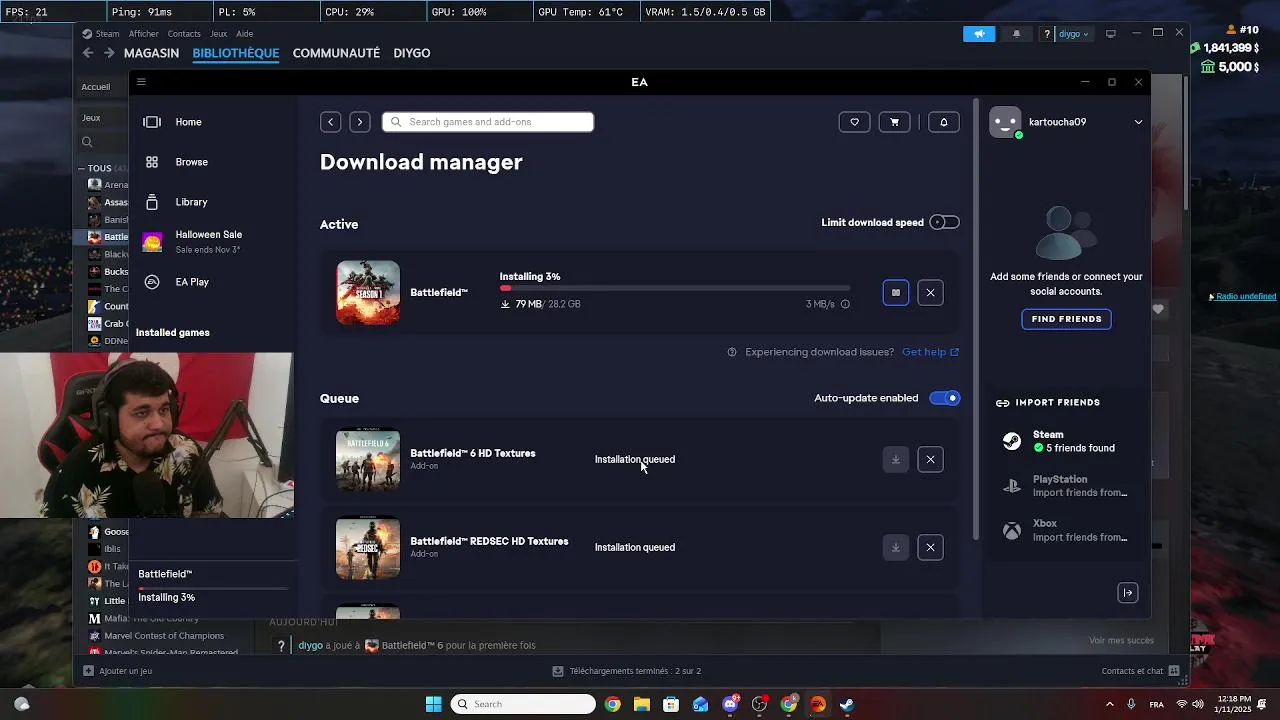Switch to Steam from the taskbar
This screenshot has width=1280, height=720.
(x=847, y=704)
